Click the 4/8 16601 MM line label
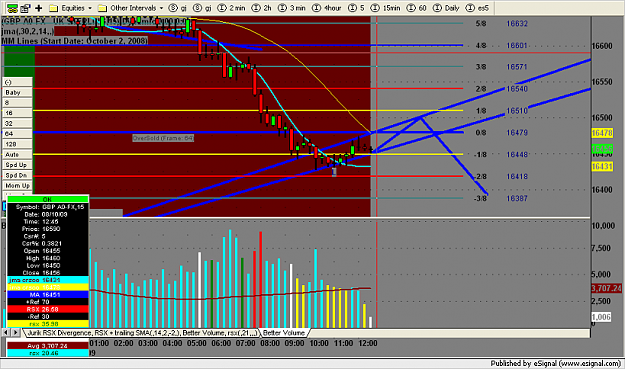This screenshot has width=625, height=369. (501, 45)
